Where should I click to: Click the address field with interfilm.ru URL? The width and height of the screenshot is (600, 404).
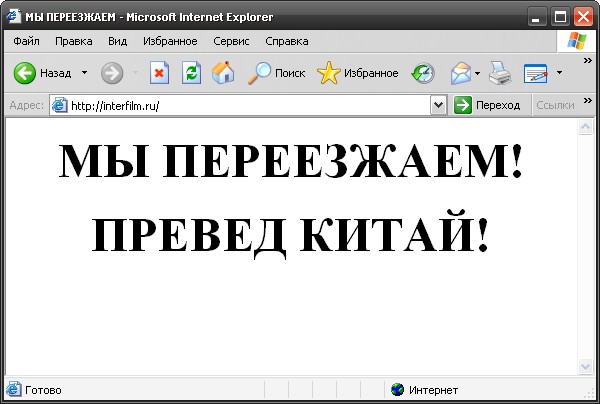click(x=249, y=105)
